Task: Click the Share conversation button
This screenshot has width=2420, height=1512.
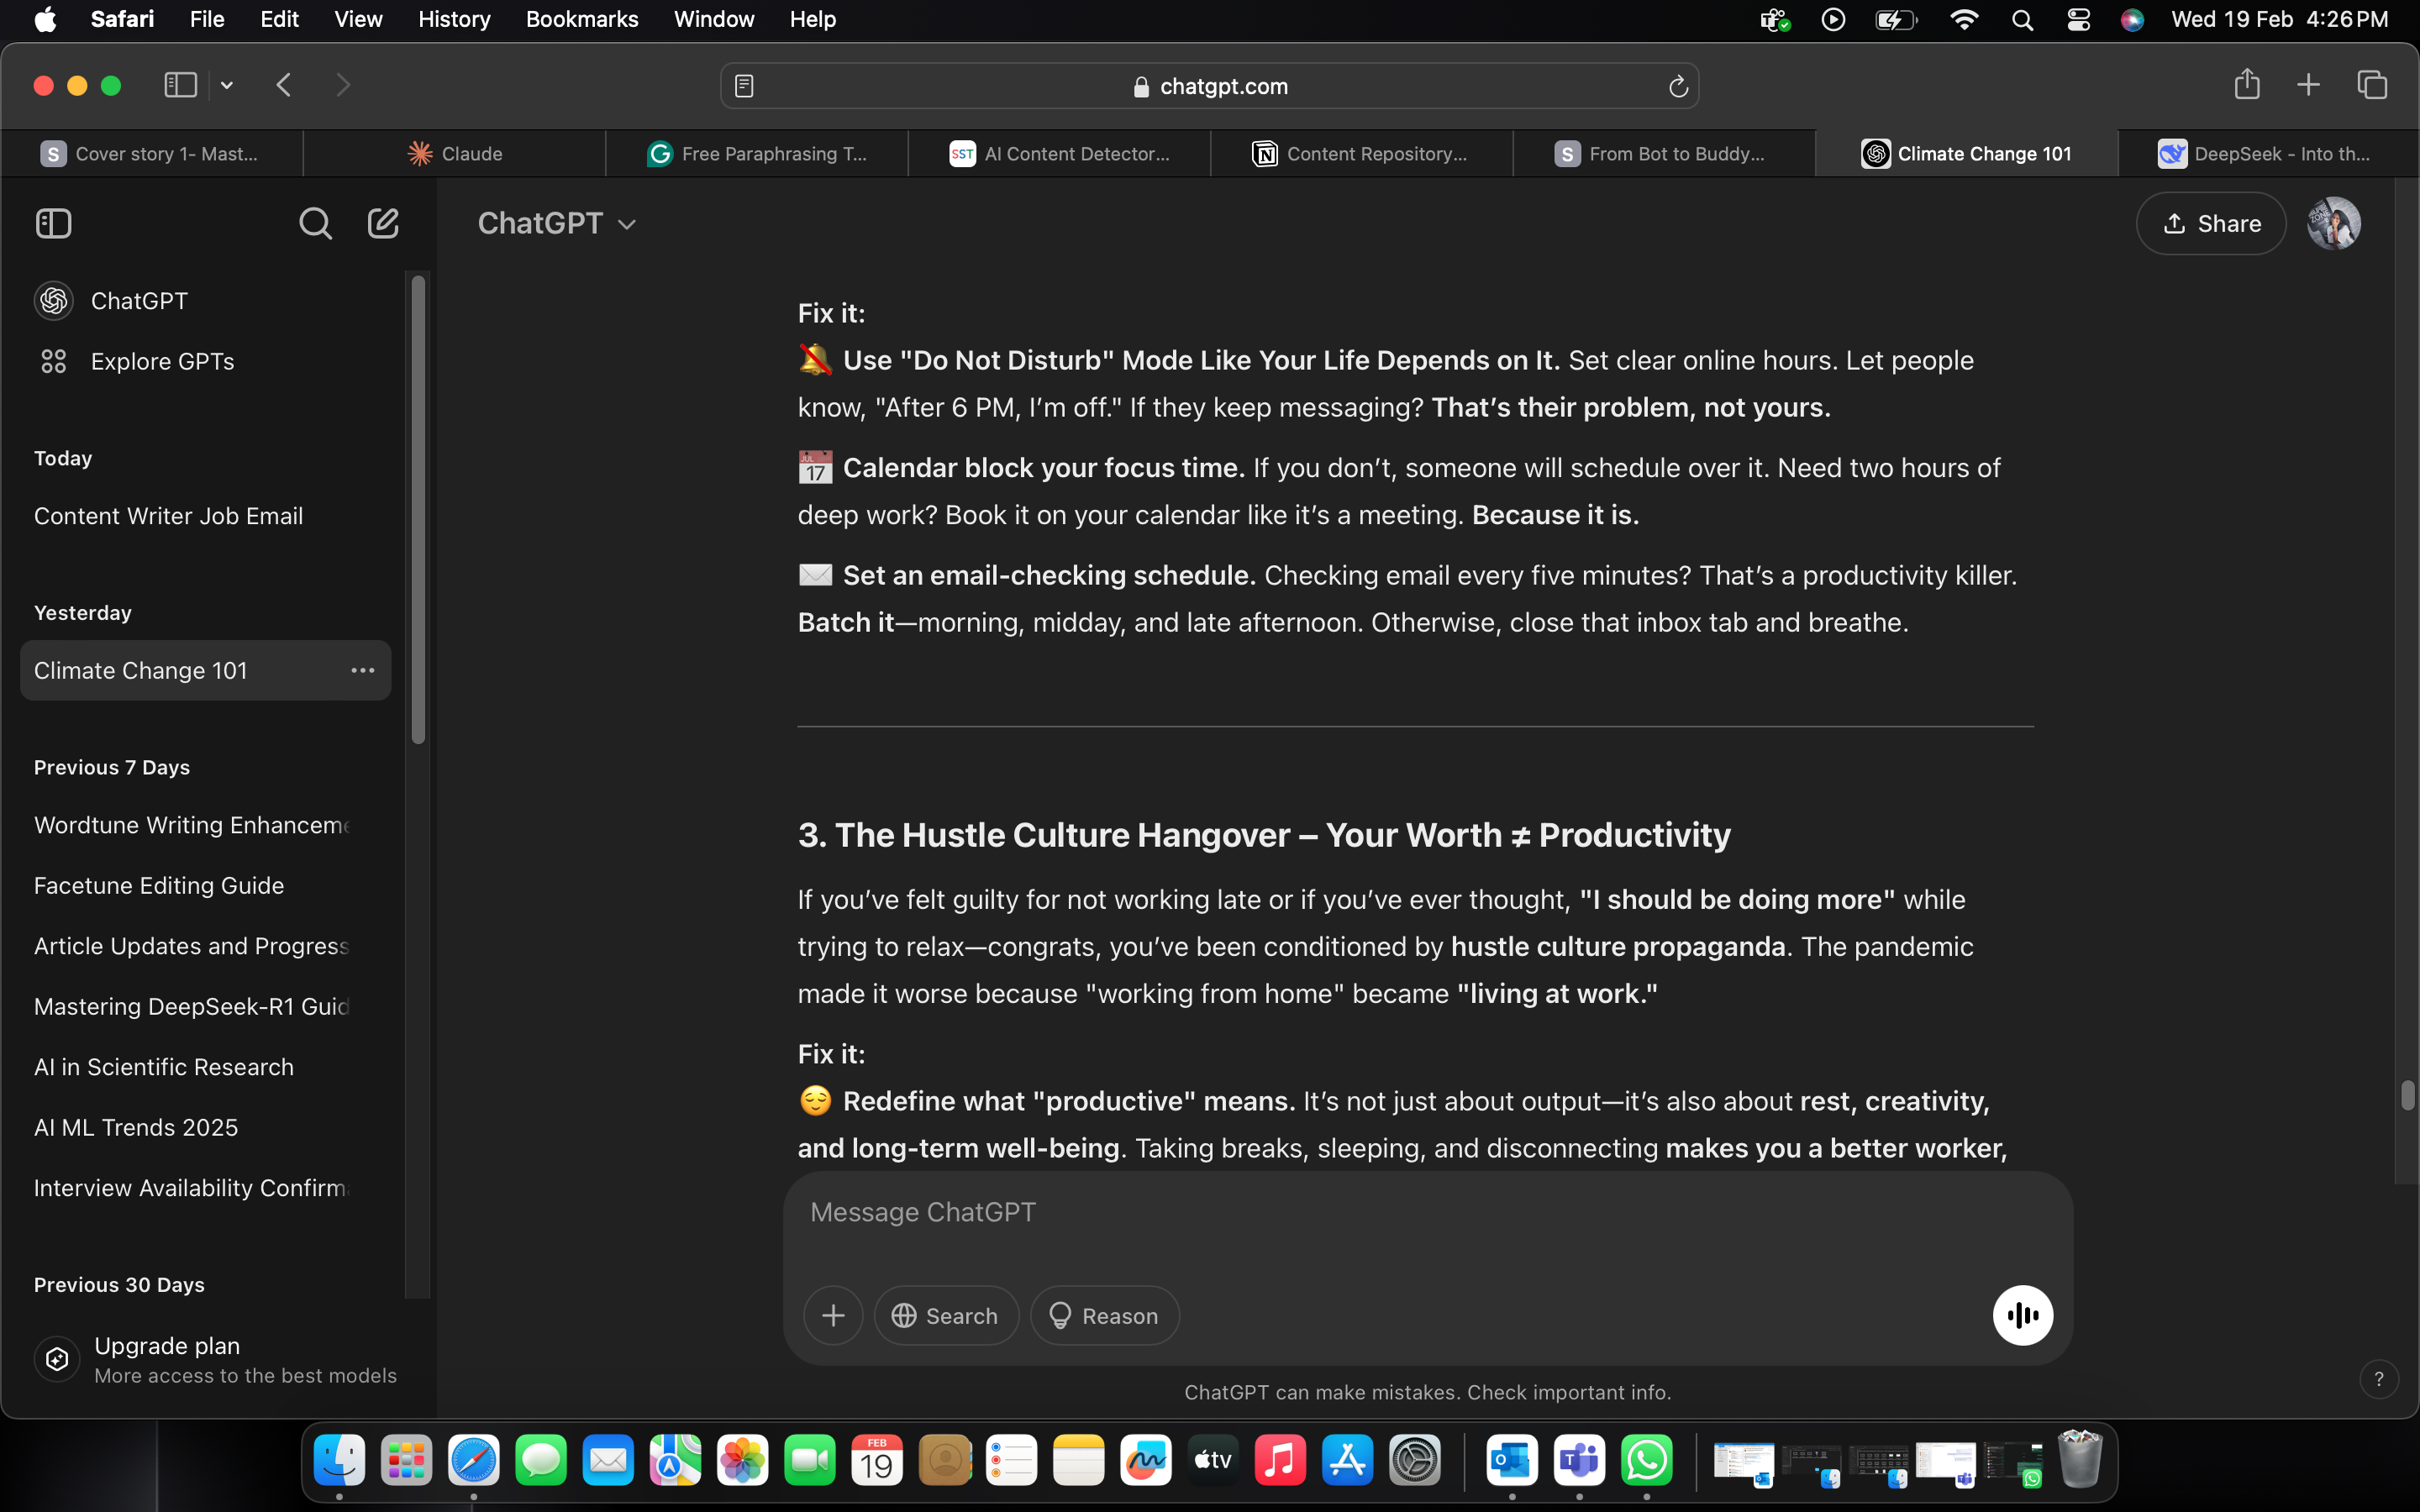Action: [x=2211, y=223]
